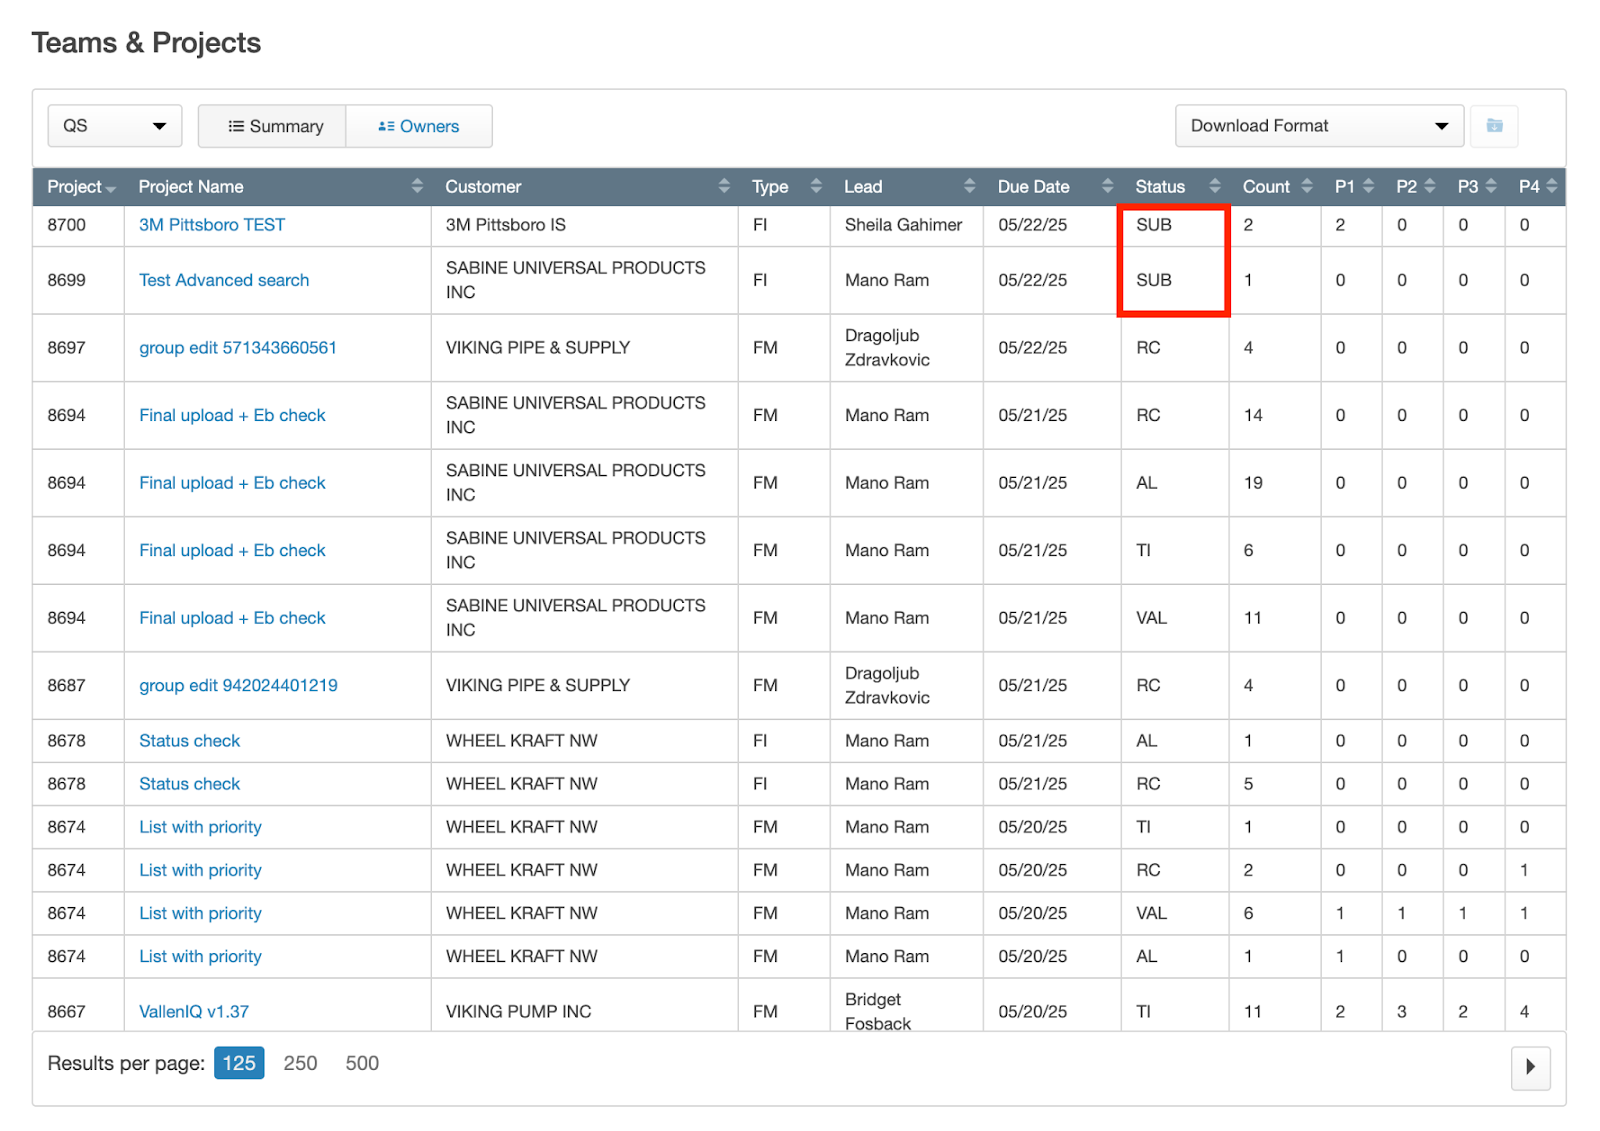Sort by Count column sort icon
Screen dimensions: 1600x1131
click(1306, 186)
